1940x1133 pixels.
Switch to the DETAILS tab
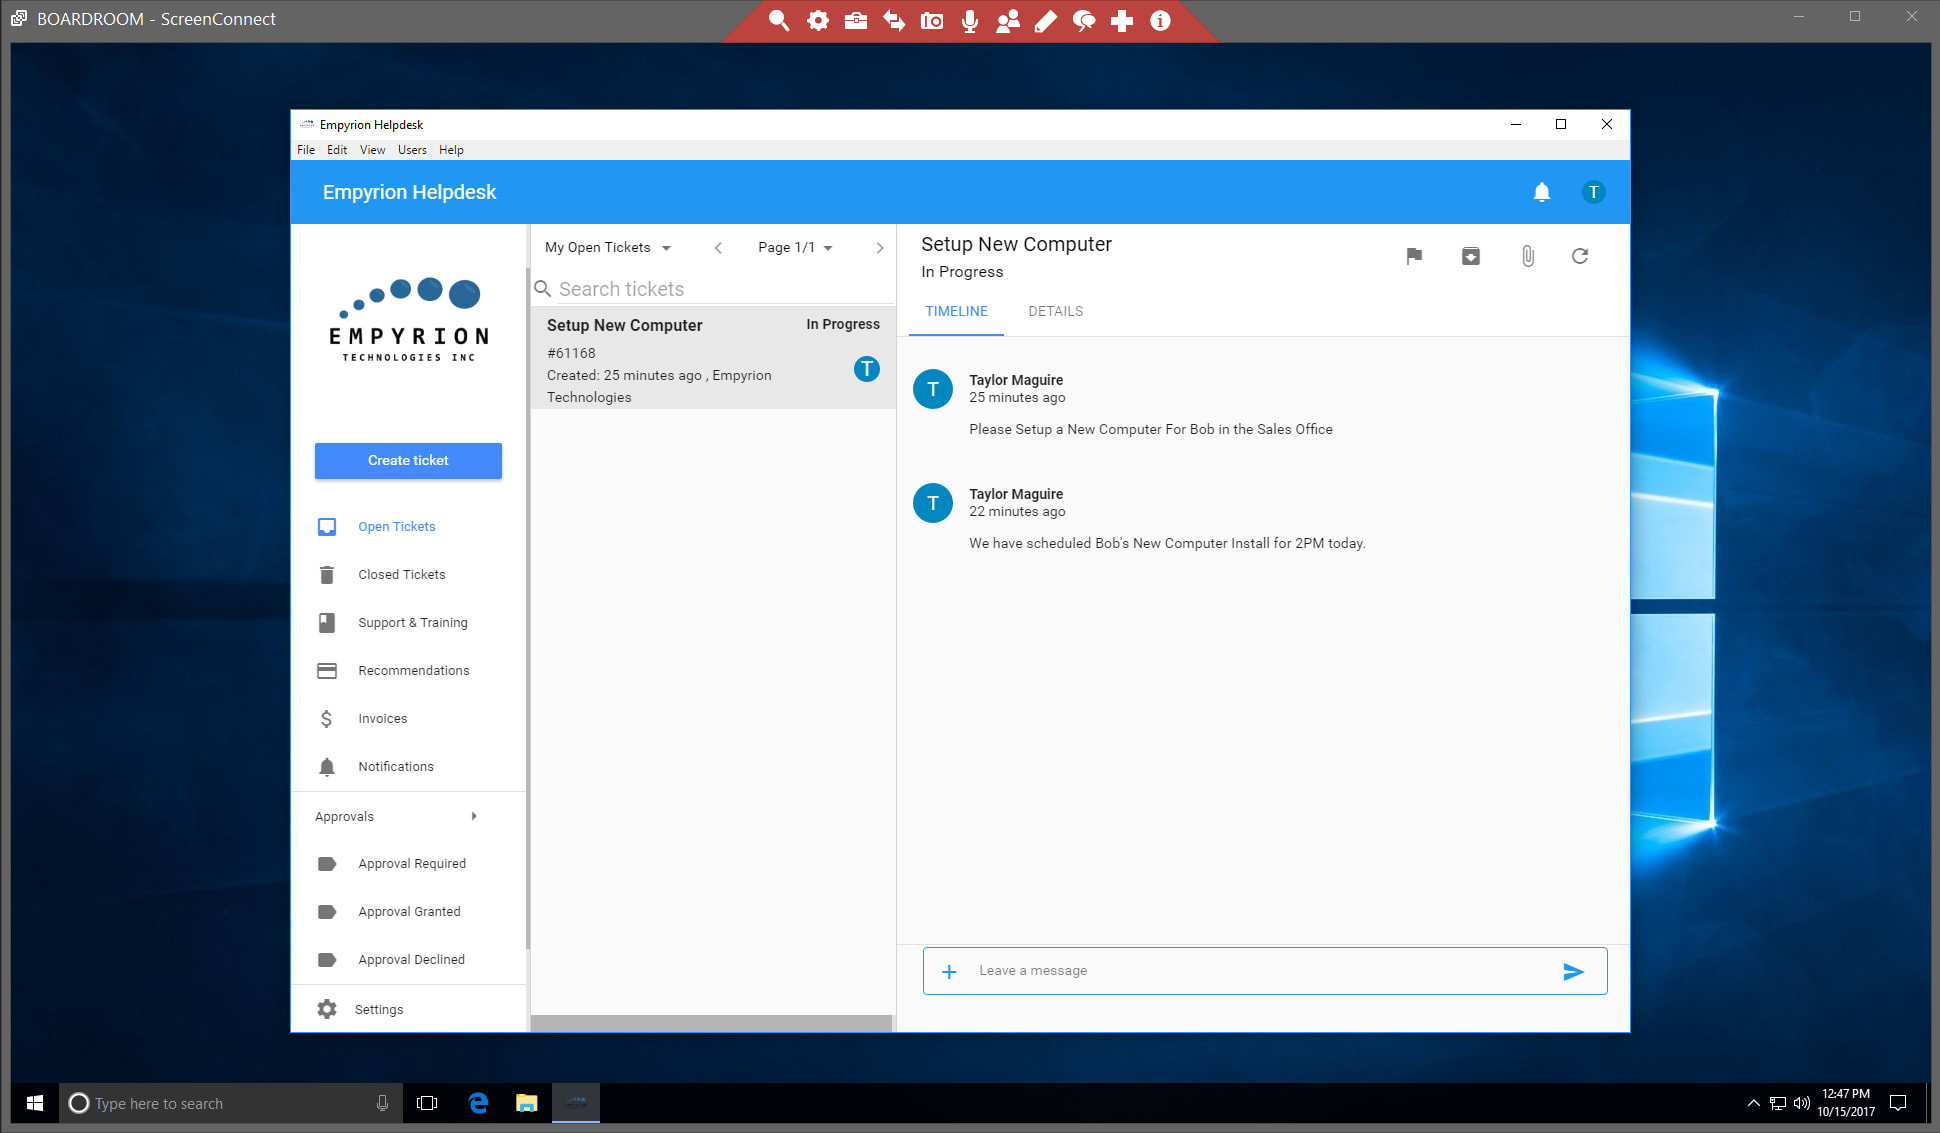click(x=1056, y=311)
